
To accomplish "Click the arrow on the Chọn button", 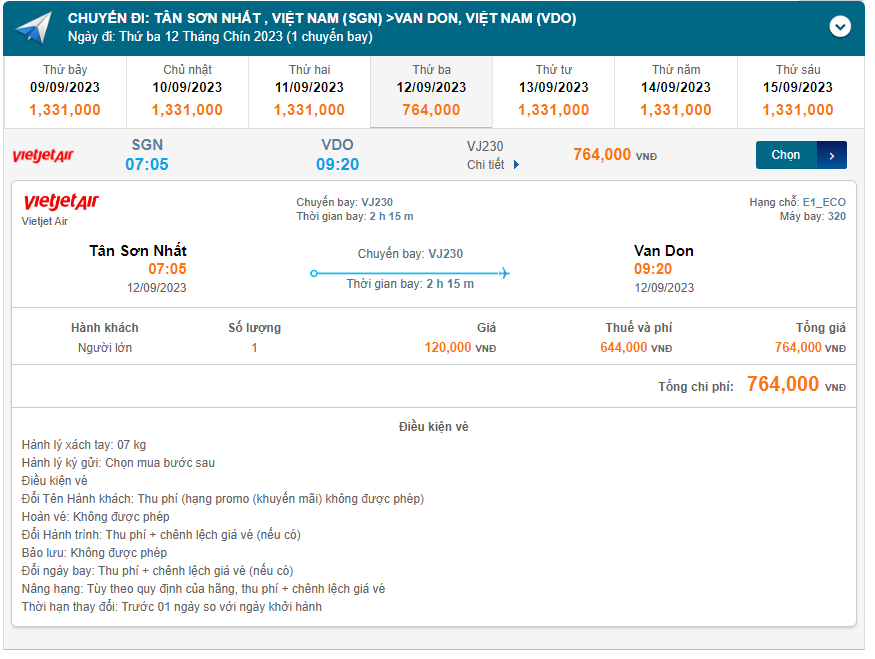I will point(832,155).
